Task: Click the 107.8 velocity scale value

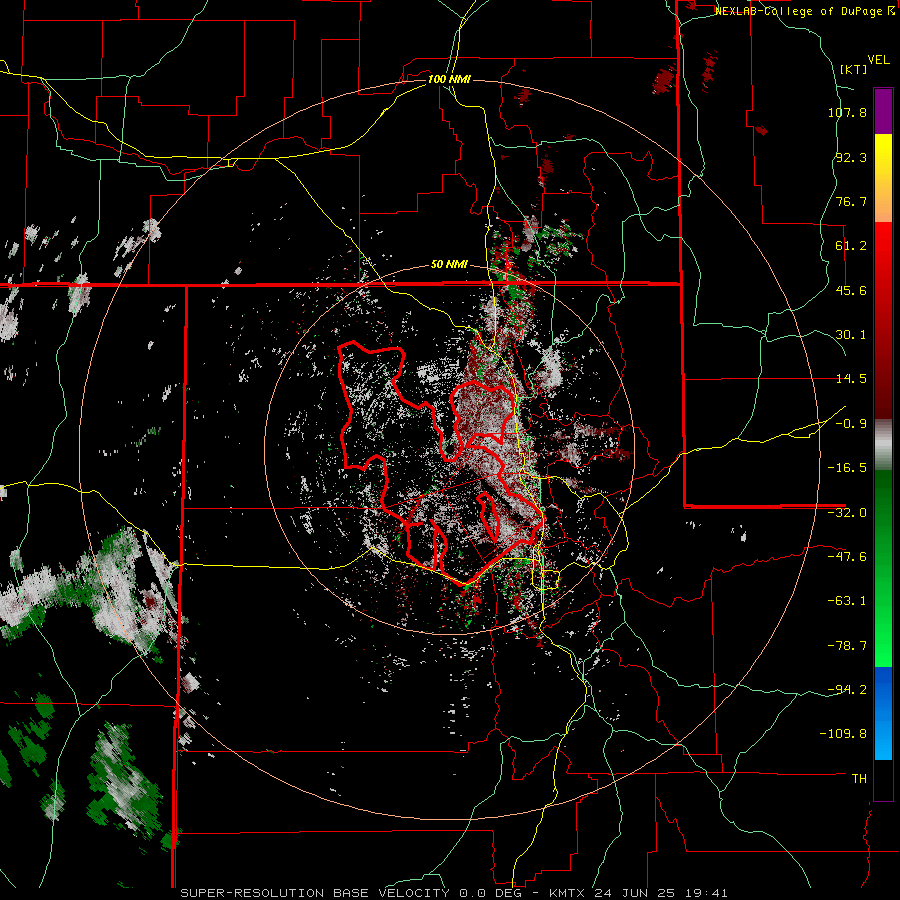Action: coord(847,112)
